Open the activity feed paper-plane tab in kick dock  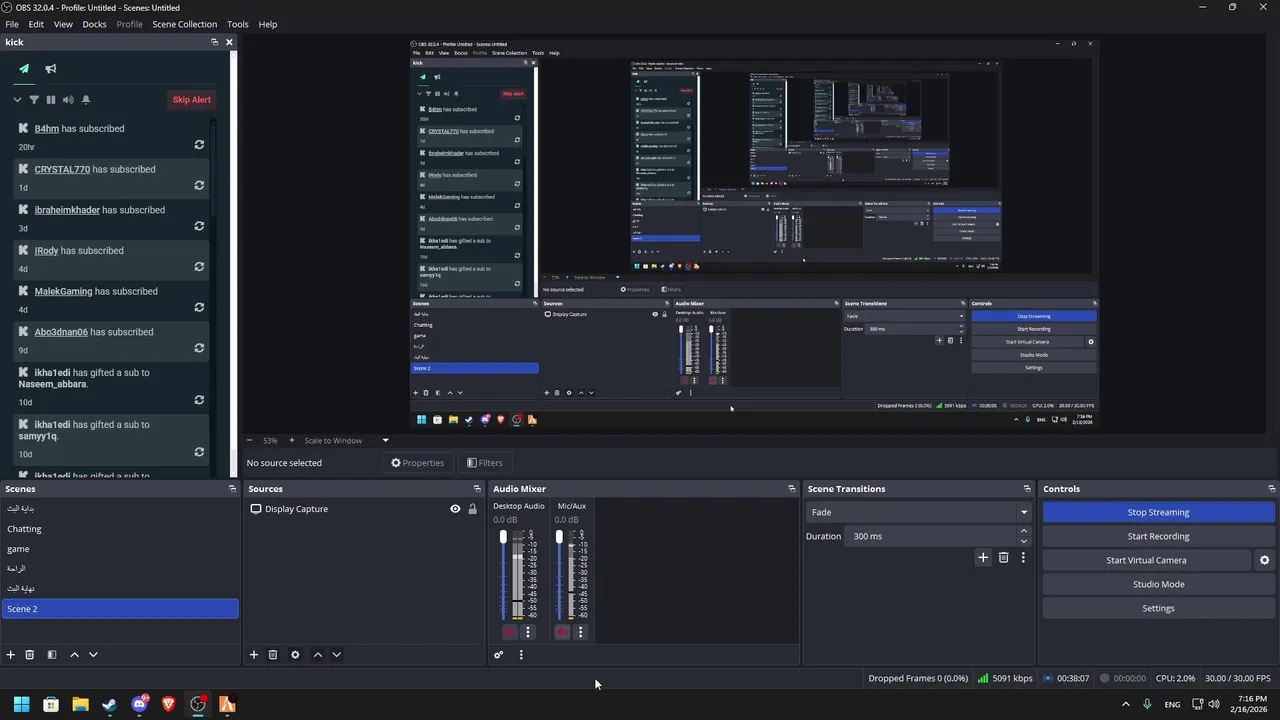(x=24, y=69)
